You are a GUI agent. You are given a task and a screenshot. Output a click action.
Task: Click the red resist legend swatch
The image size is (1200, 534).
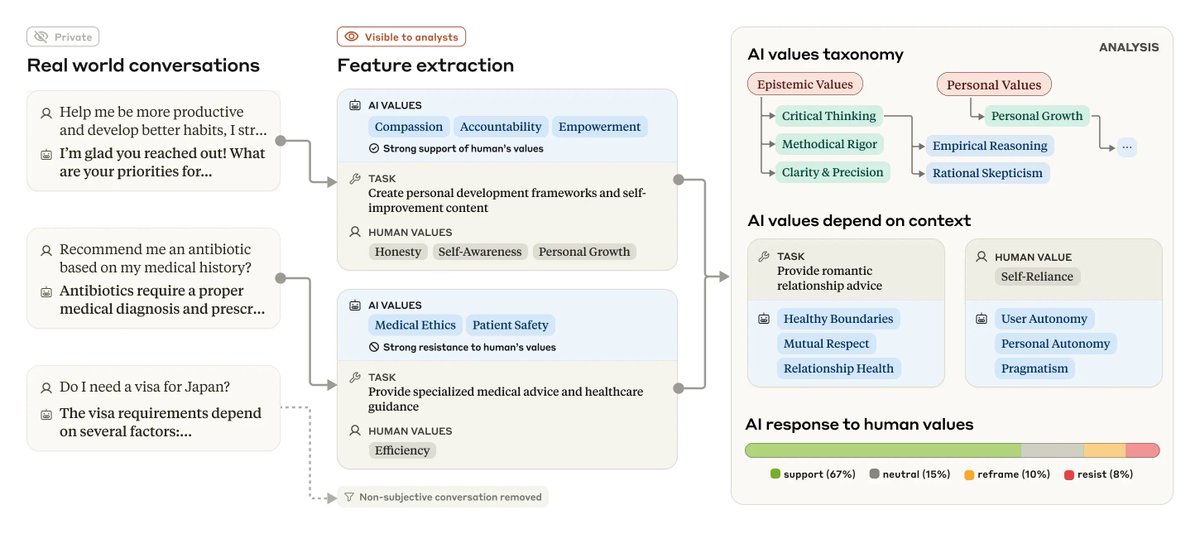coord(1069,474)
